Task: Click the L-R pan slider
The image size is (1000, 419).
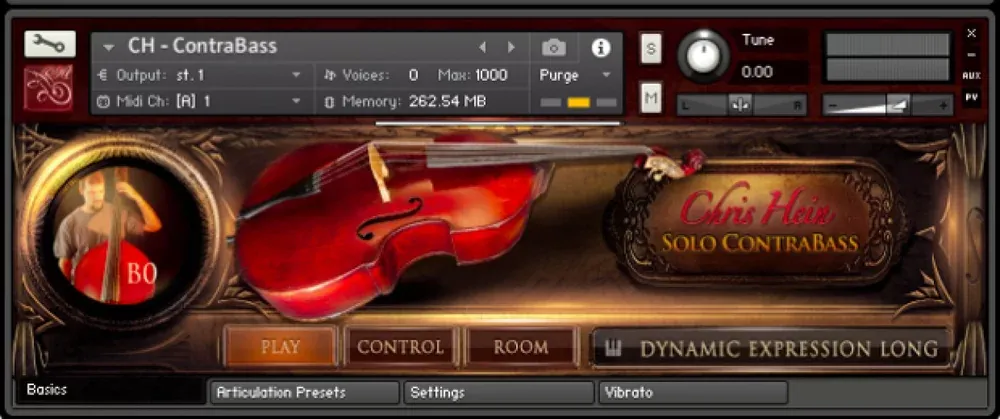Action: pos(742,105)
